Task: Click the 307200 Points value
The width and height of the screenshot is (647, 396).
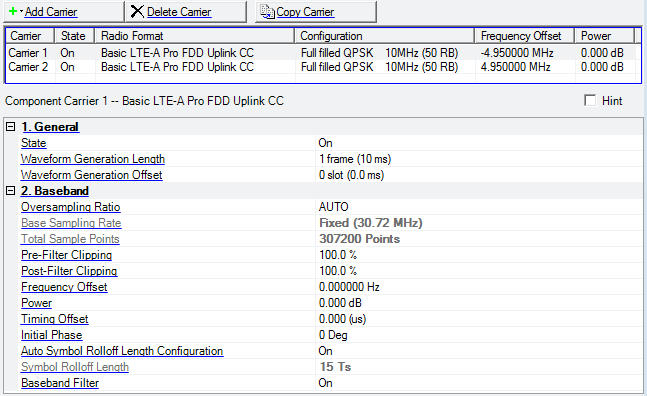Action: pos(359,239)
